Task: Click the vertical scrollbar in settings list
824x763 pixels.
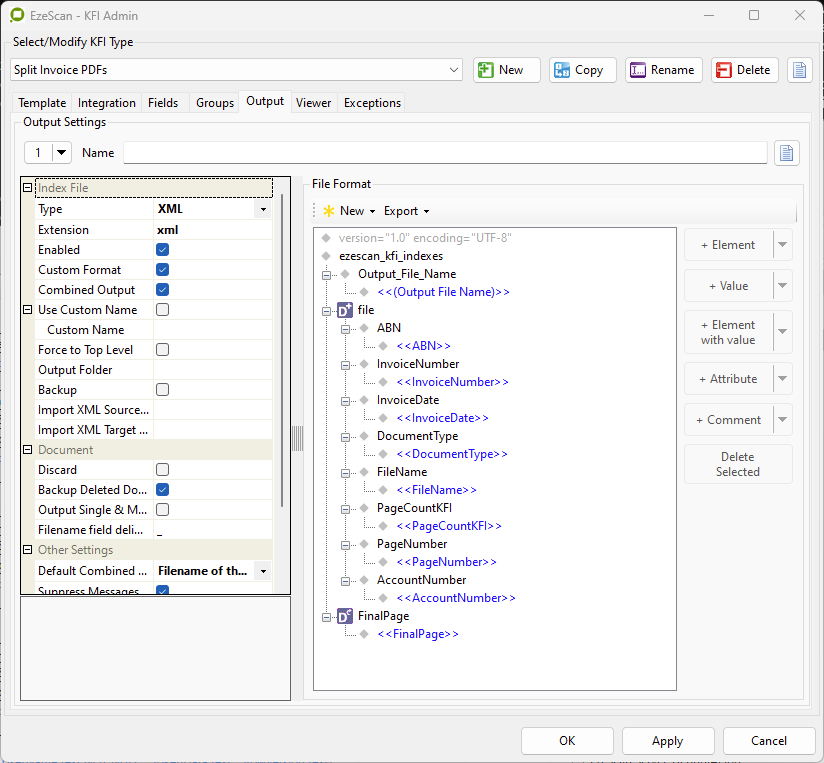Action: pos(282,350)
